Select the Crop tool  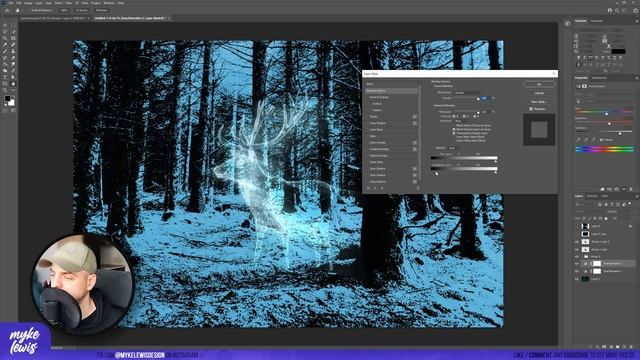[x=5, y=38]
